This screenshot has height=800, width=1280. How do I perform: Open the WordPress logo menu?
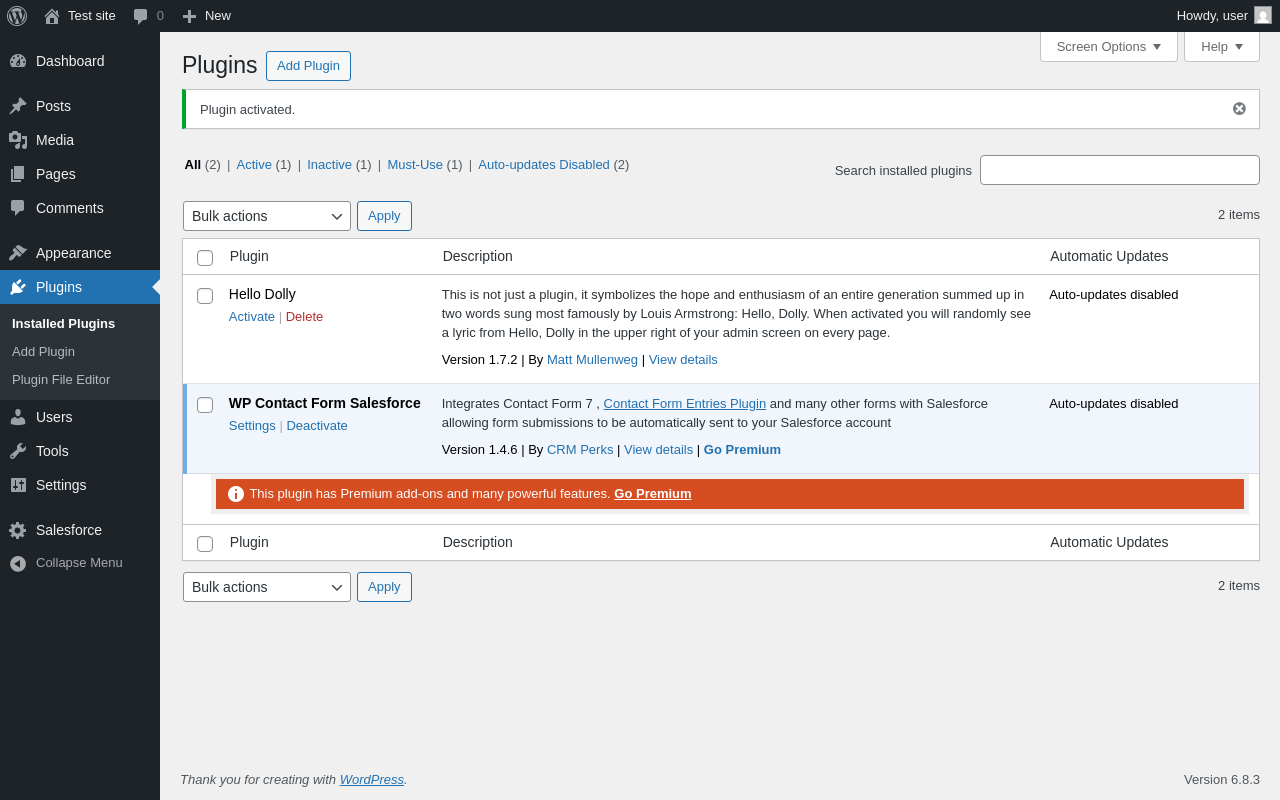[x=17, y=16]
